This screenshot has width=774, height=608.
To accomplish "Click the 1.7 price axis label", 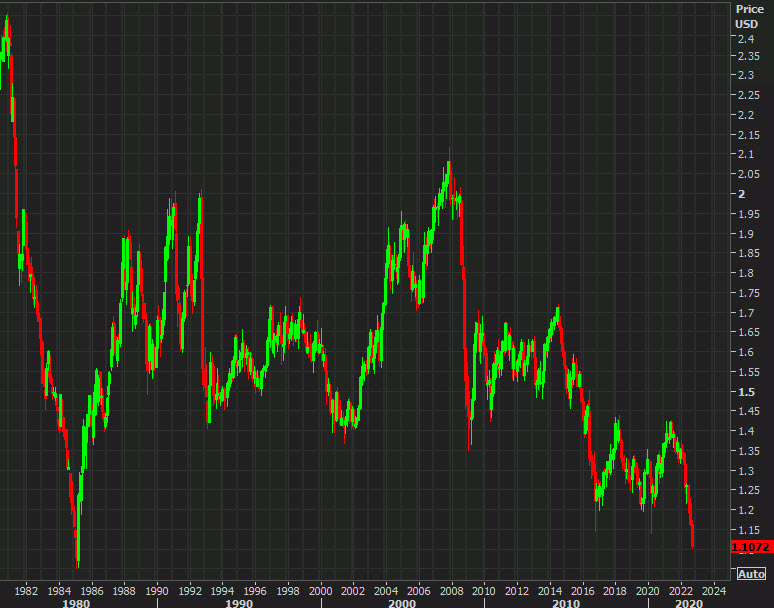I will [746, 313].
